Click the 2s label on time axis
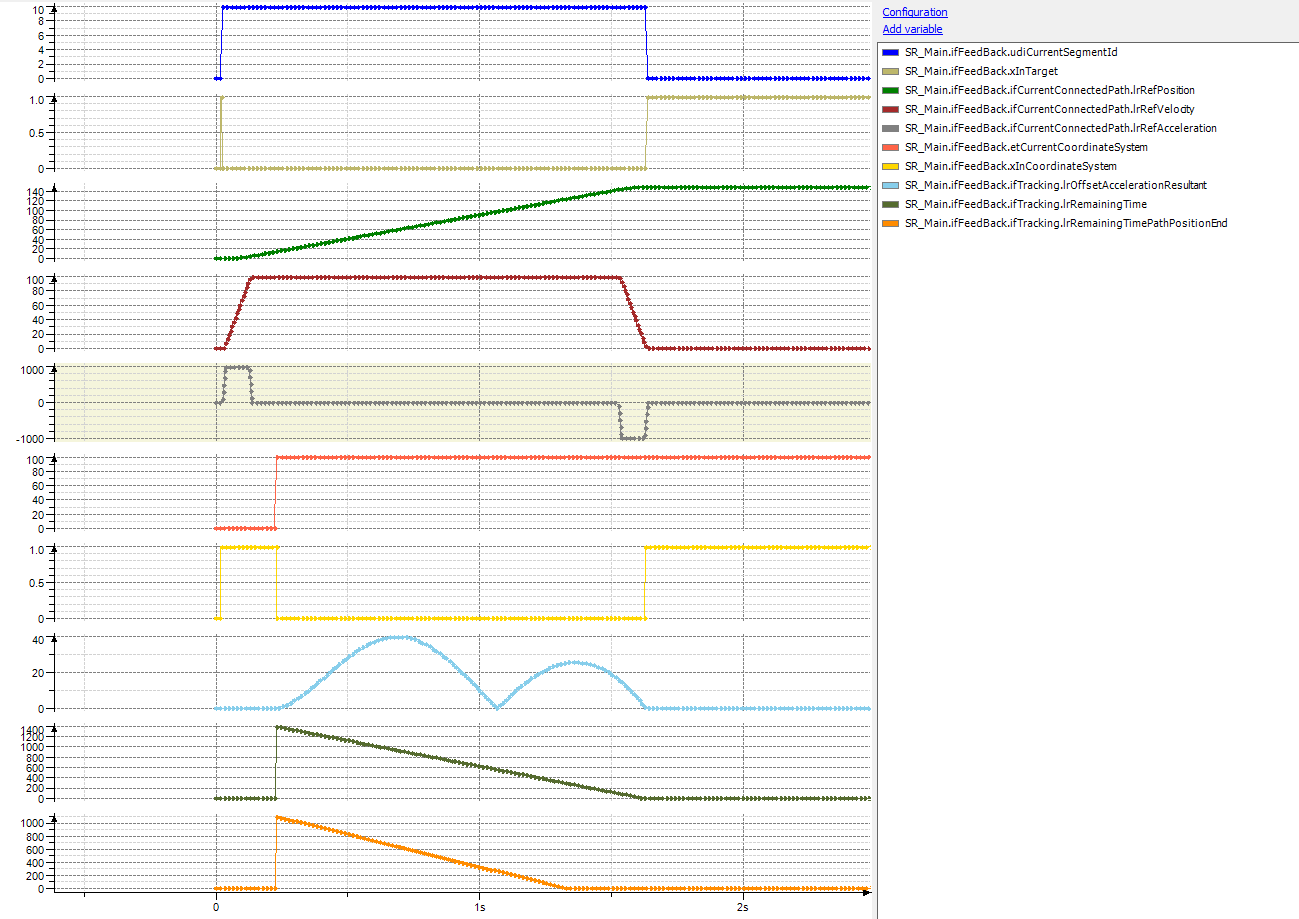1299x919 pixels. coord(742,906)
